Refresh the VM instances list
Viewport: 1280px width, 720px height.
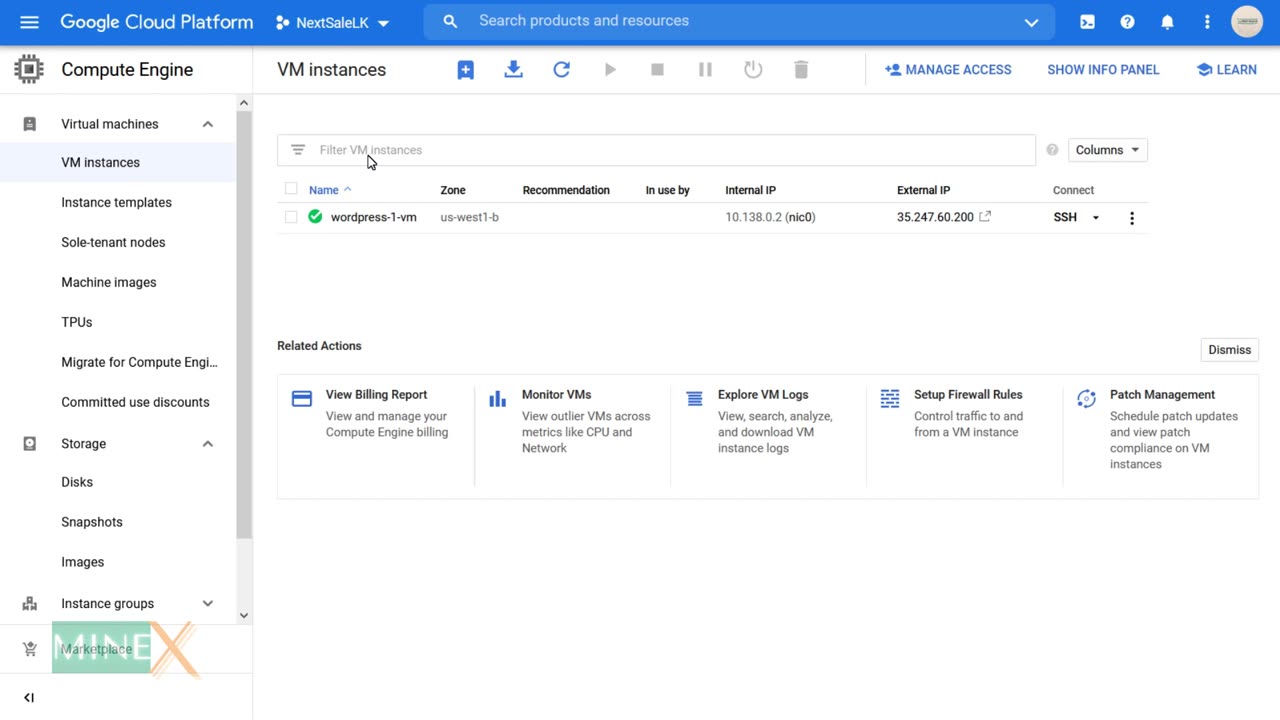pos(561,70)
